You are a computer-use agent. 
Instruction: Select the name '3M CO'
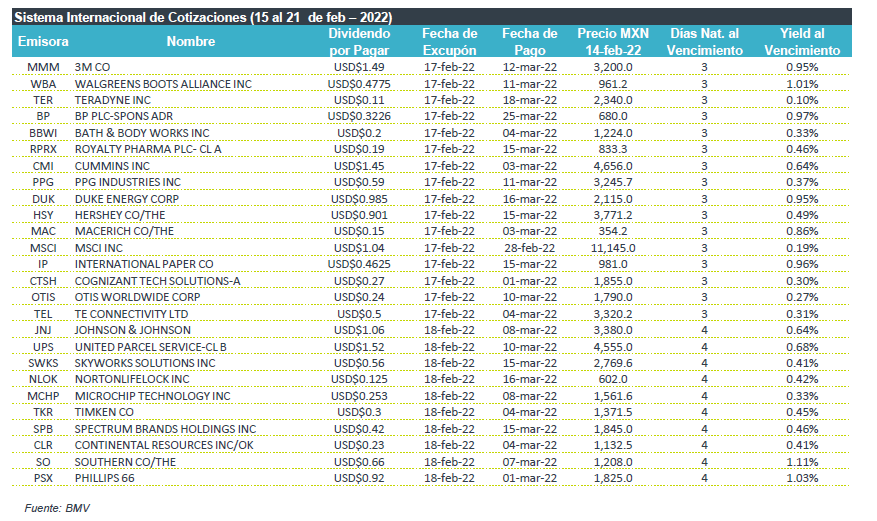(x=92, y=67)
